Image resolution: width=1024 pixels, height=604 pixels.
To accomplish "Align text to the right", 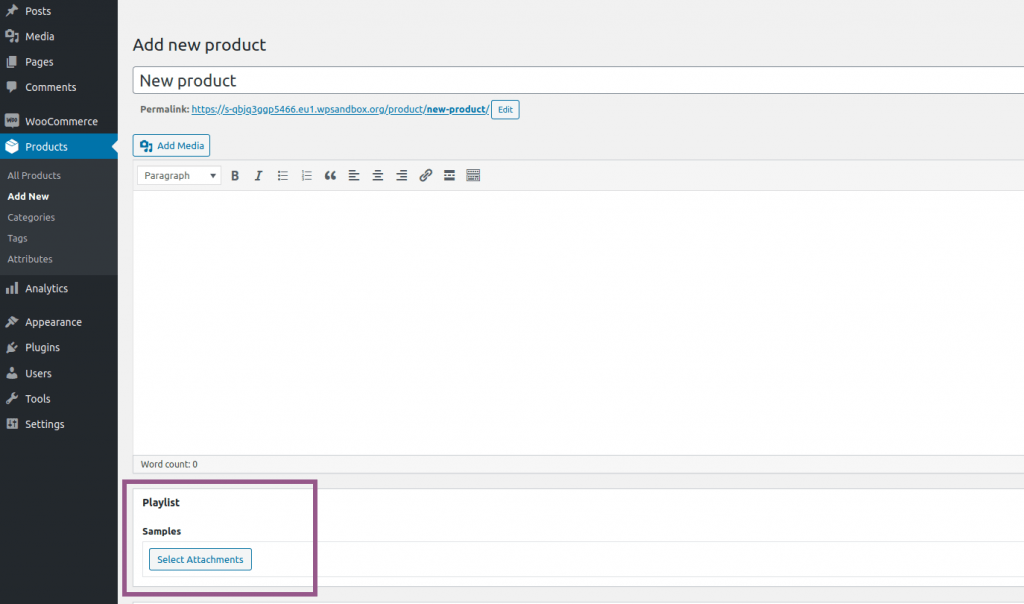I will coord(402,176).
